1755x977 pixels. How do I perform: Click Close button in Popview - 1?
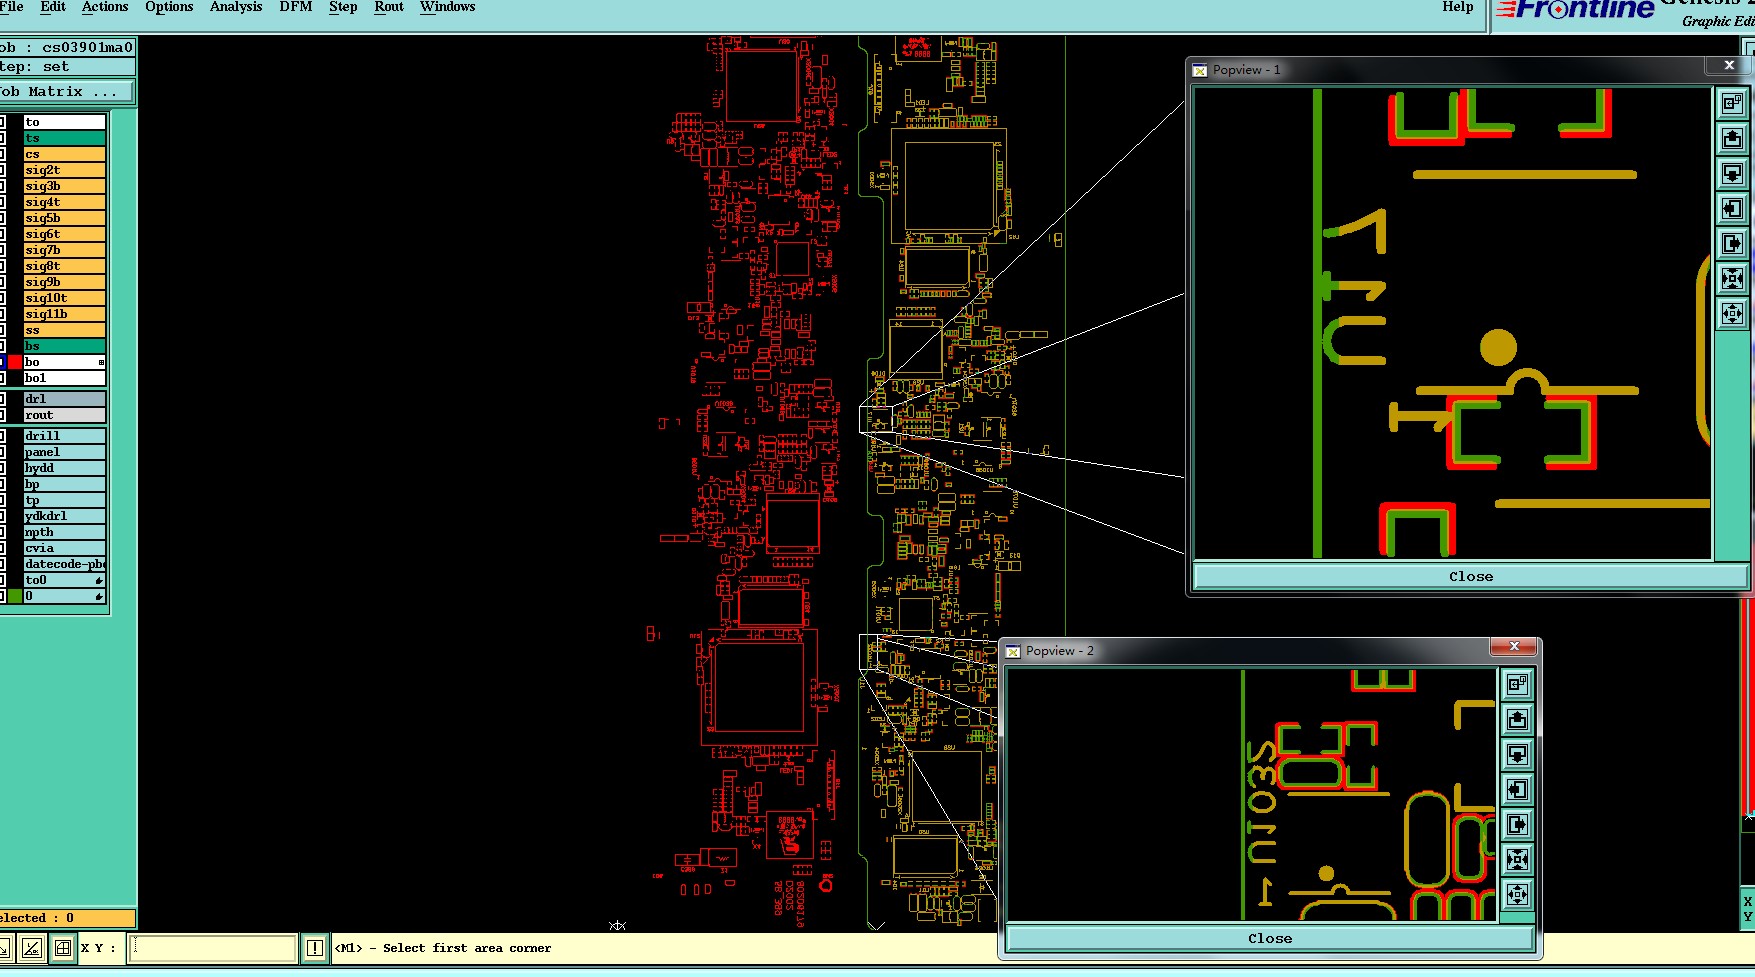[1470, 577]
